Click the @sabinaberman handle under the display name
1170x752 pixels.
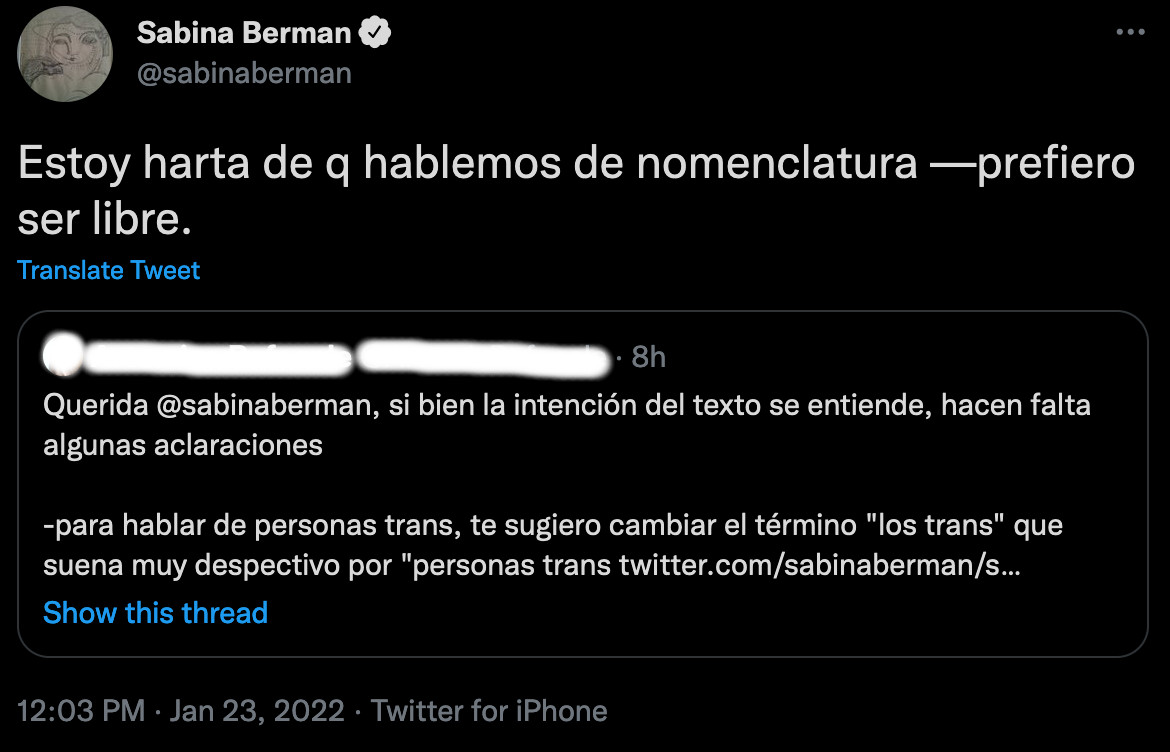coord(245,72)
